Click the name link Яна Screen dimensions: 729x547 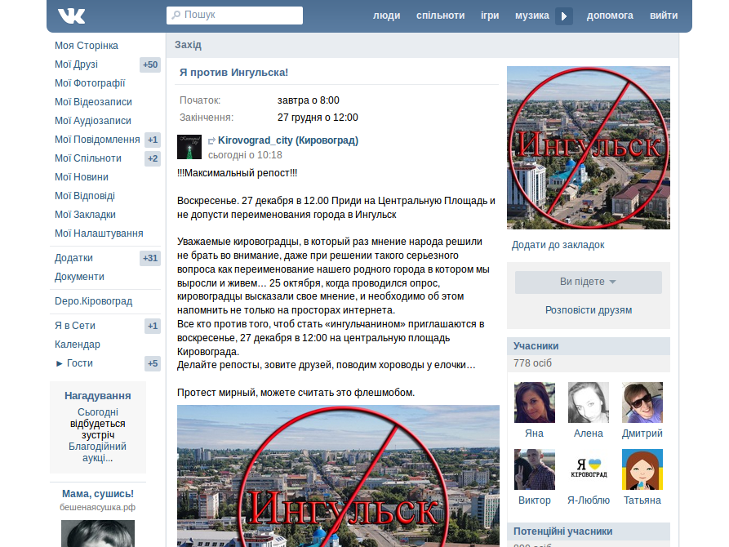(x=534, y=434)
